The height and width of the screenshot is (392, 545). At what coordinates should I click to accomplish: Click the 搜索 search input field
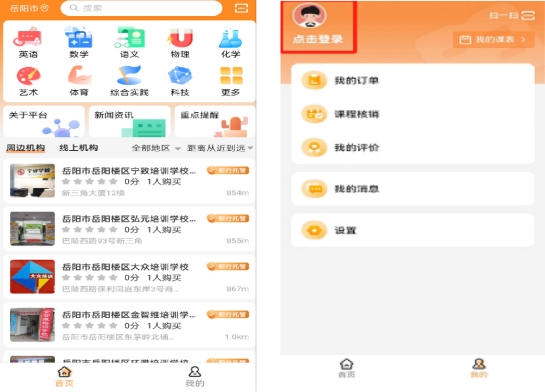click(x=141, y=8)
